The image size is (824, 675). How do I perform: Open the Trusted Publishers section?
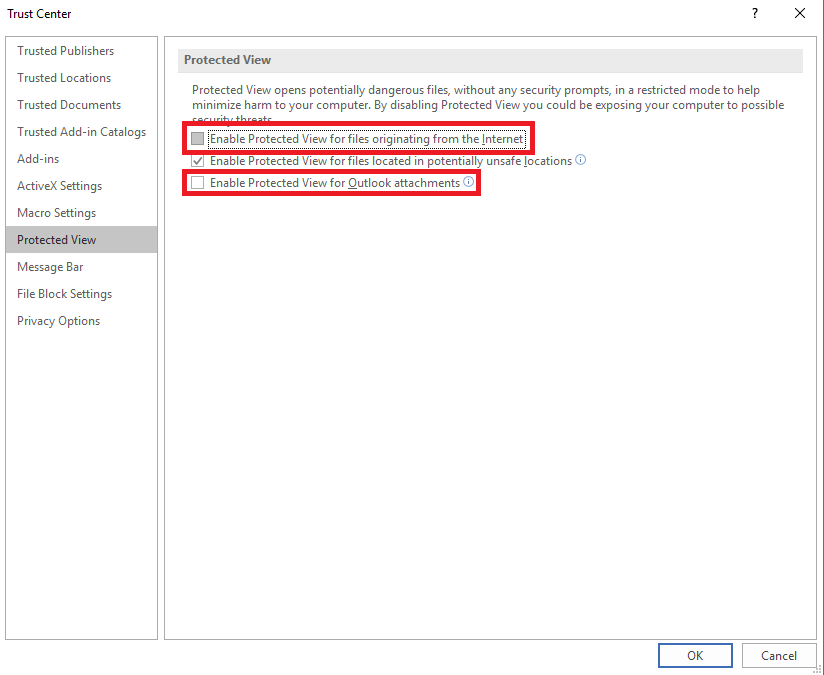click(x=66, y=51)
